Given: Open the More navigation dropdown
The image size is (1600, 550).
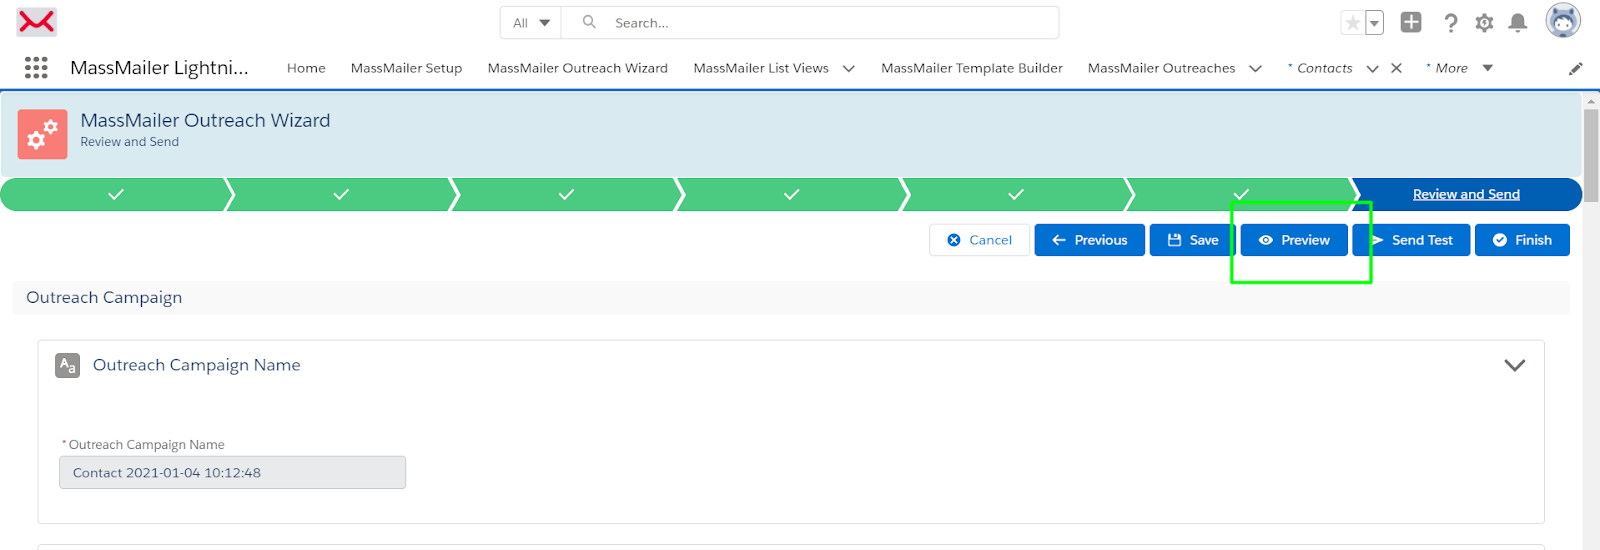Looking at the screenshot, I should click(x=1459, y=68).
